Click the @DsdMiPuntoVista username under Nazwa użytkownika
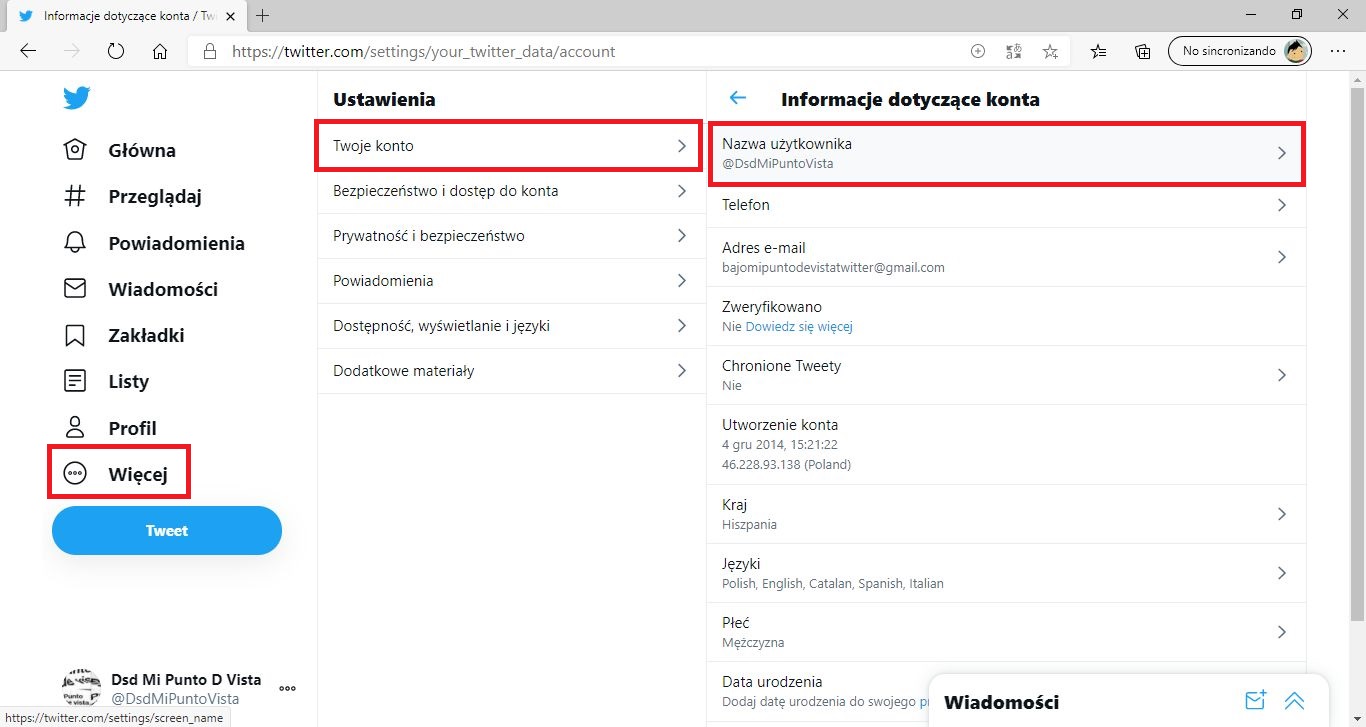This screenshot has height=727, width=1366. point(778,163)
